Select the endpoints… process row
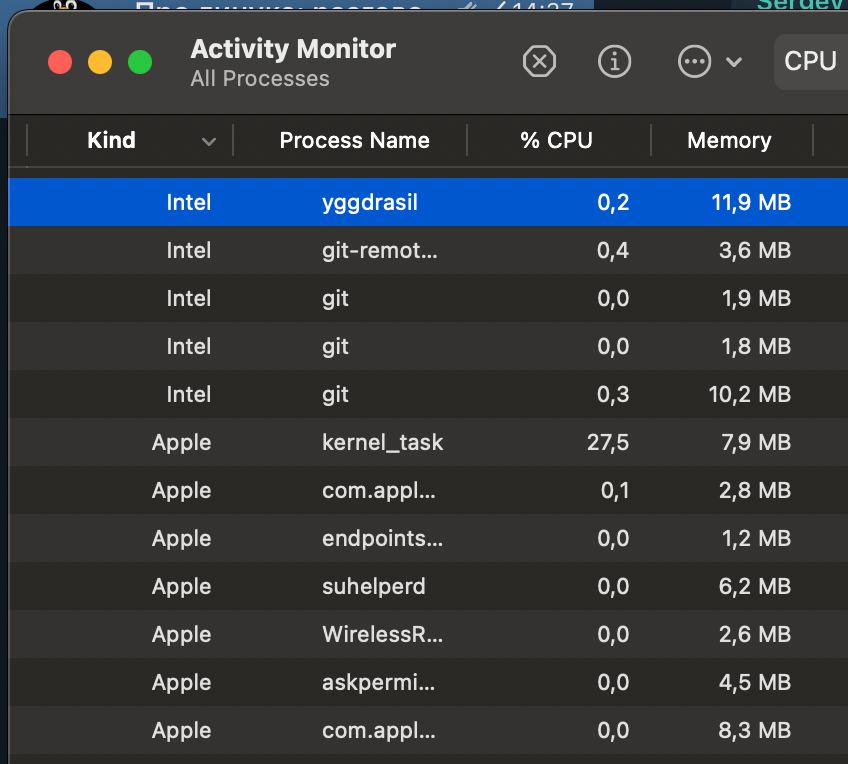The width and height of the screenshot is (848, 764). [x=382, y=539]
